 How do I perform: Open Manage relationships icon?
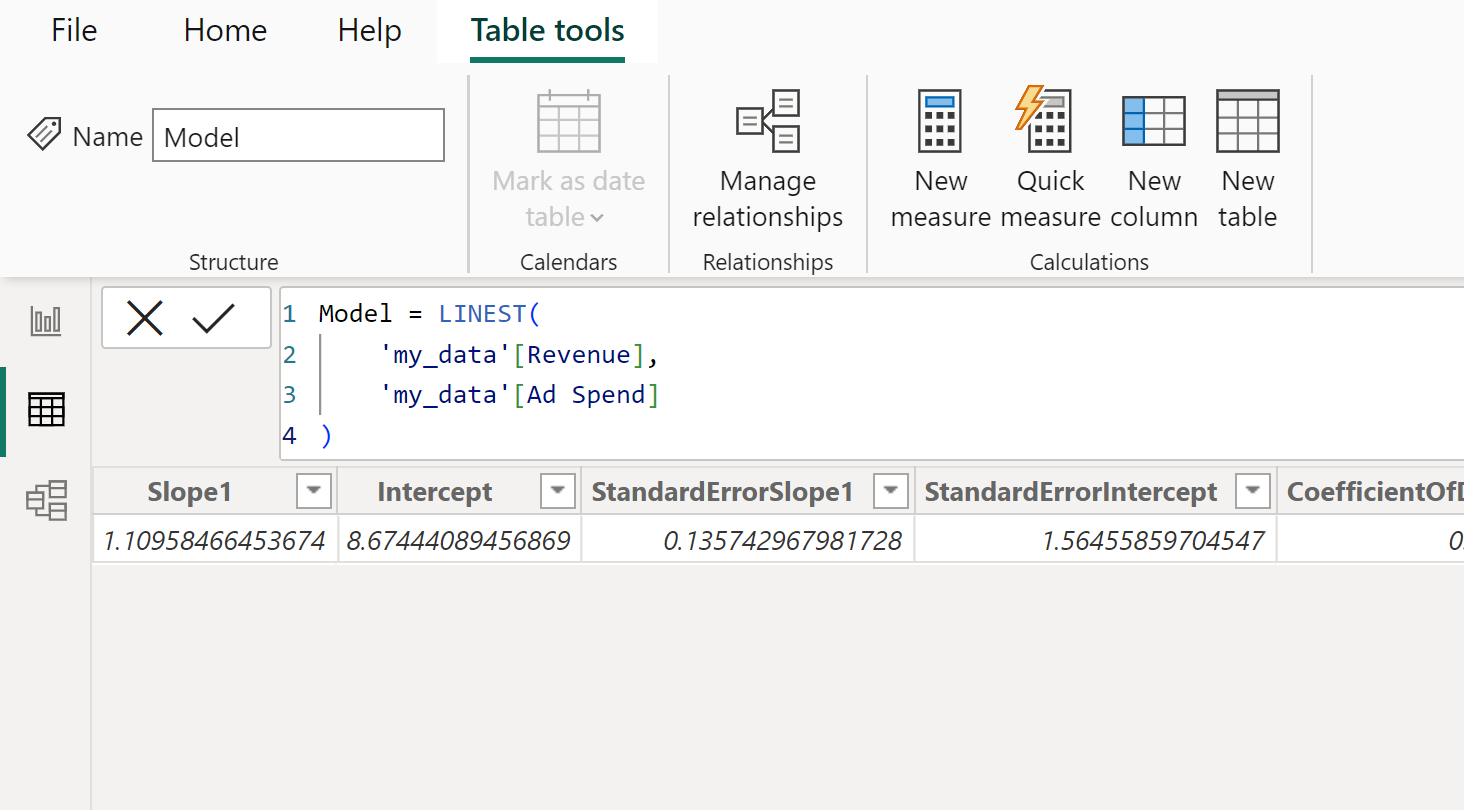point(768,121)
